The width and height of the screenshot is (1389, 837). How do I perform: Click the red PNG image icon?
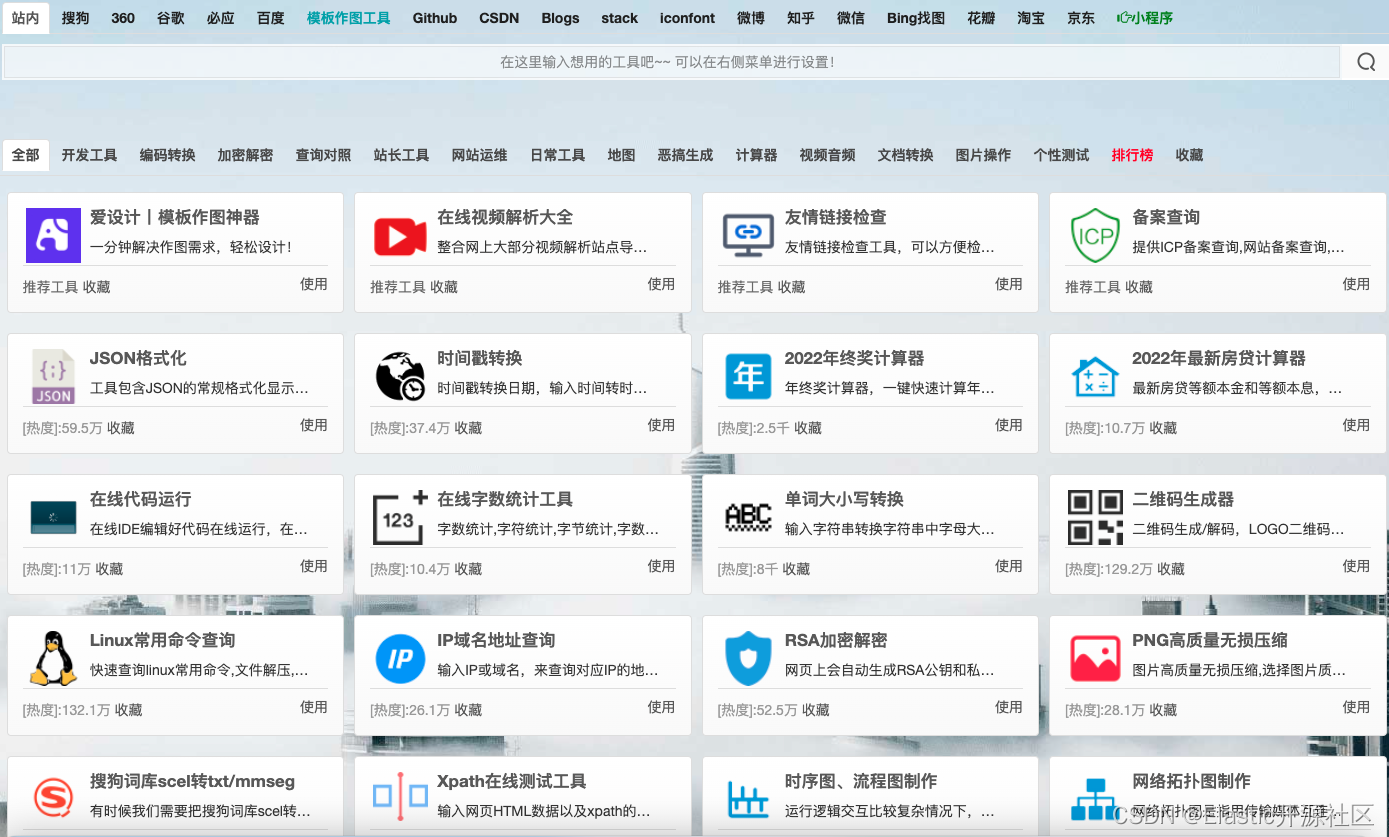click(x=1095, y=659)
